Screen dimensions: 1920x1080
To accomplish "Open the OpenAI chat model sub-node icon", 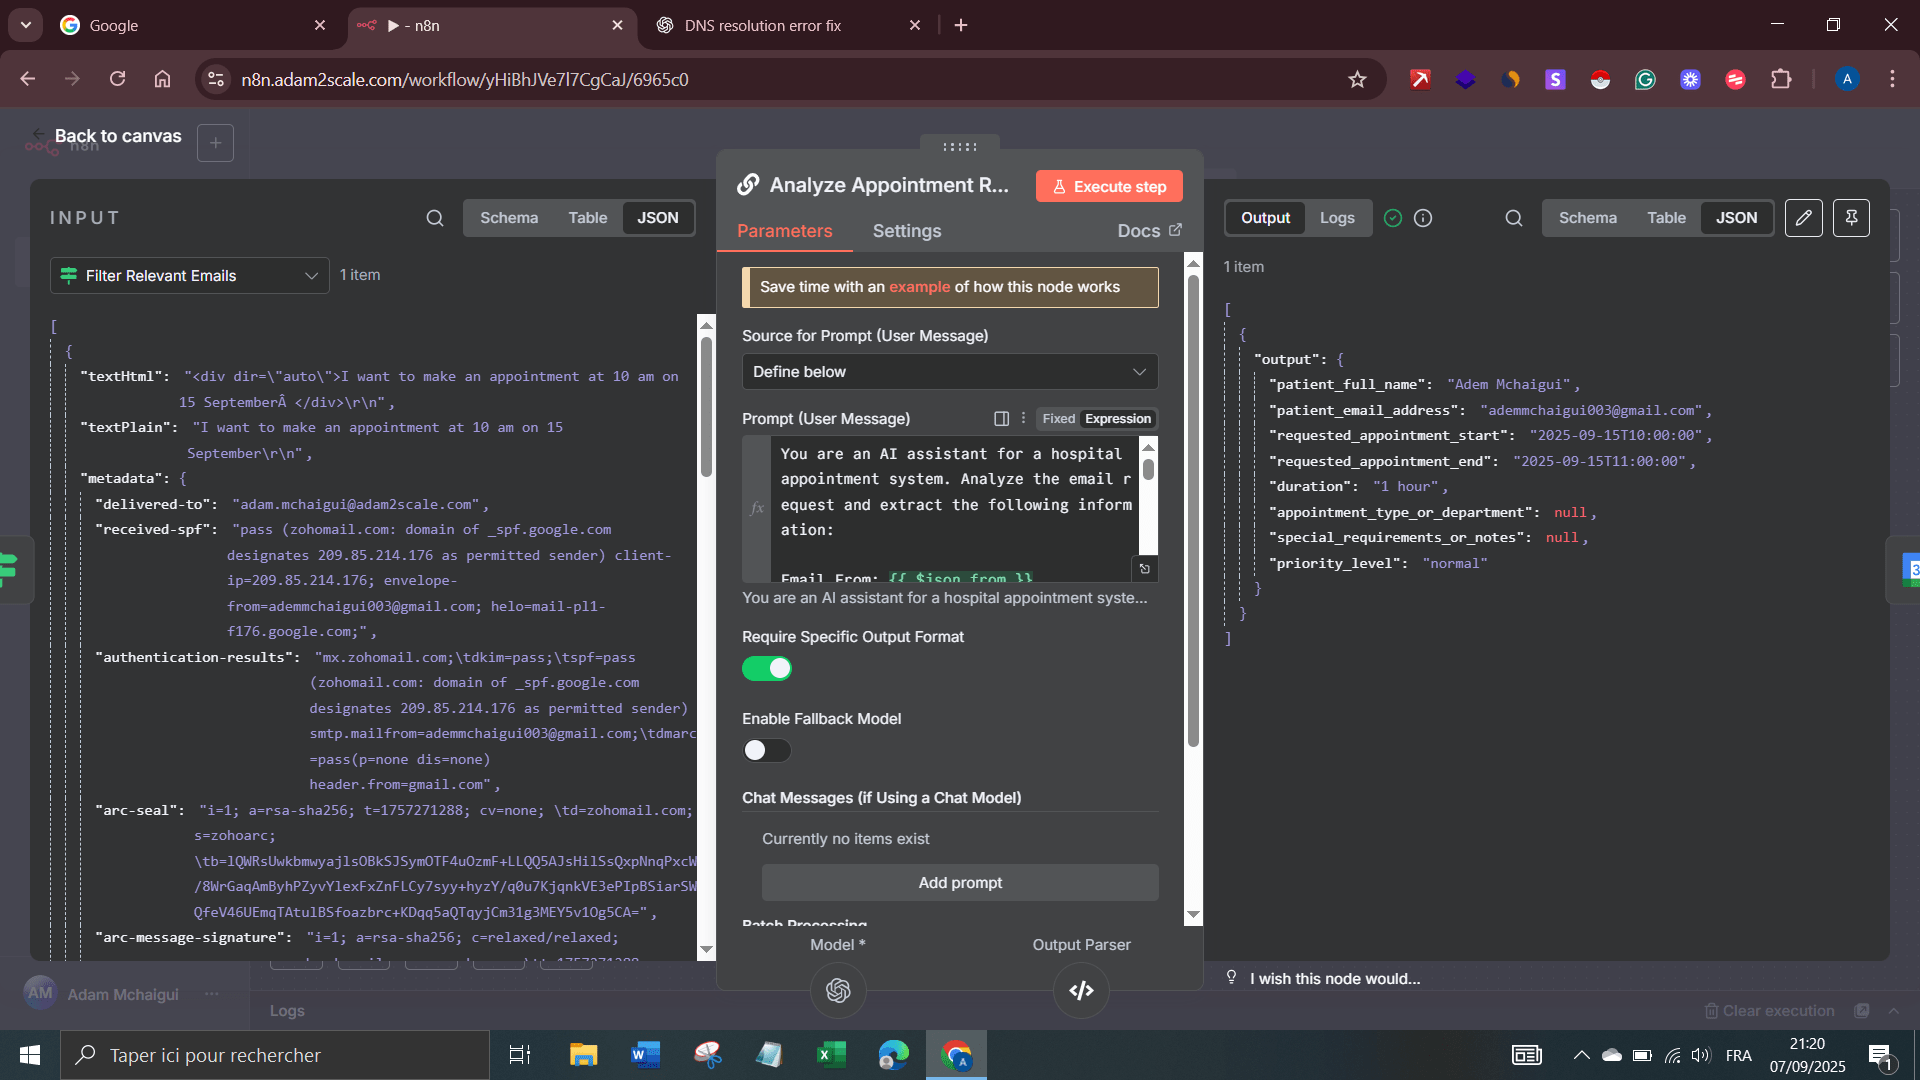I will click(838, 990).
